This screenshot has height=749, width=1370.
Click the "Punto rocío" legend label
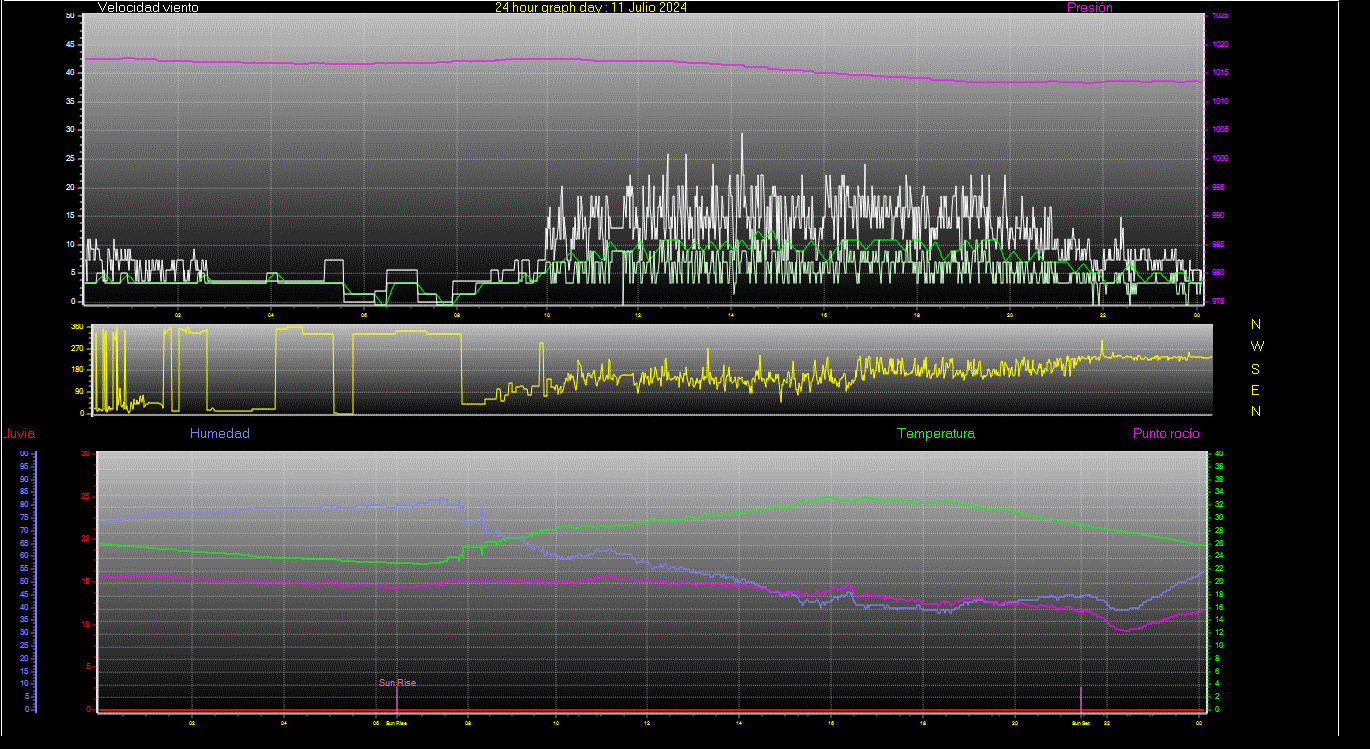[x=1166, y=433]
